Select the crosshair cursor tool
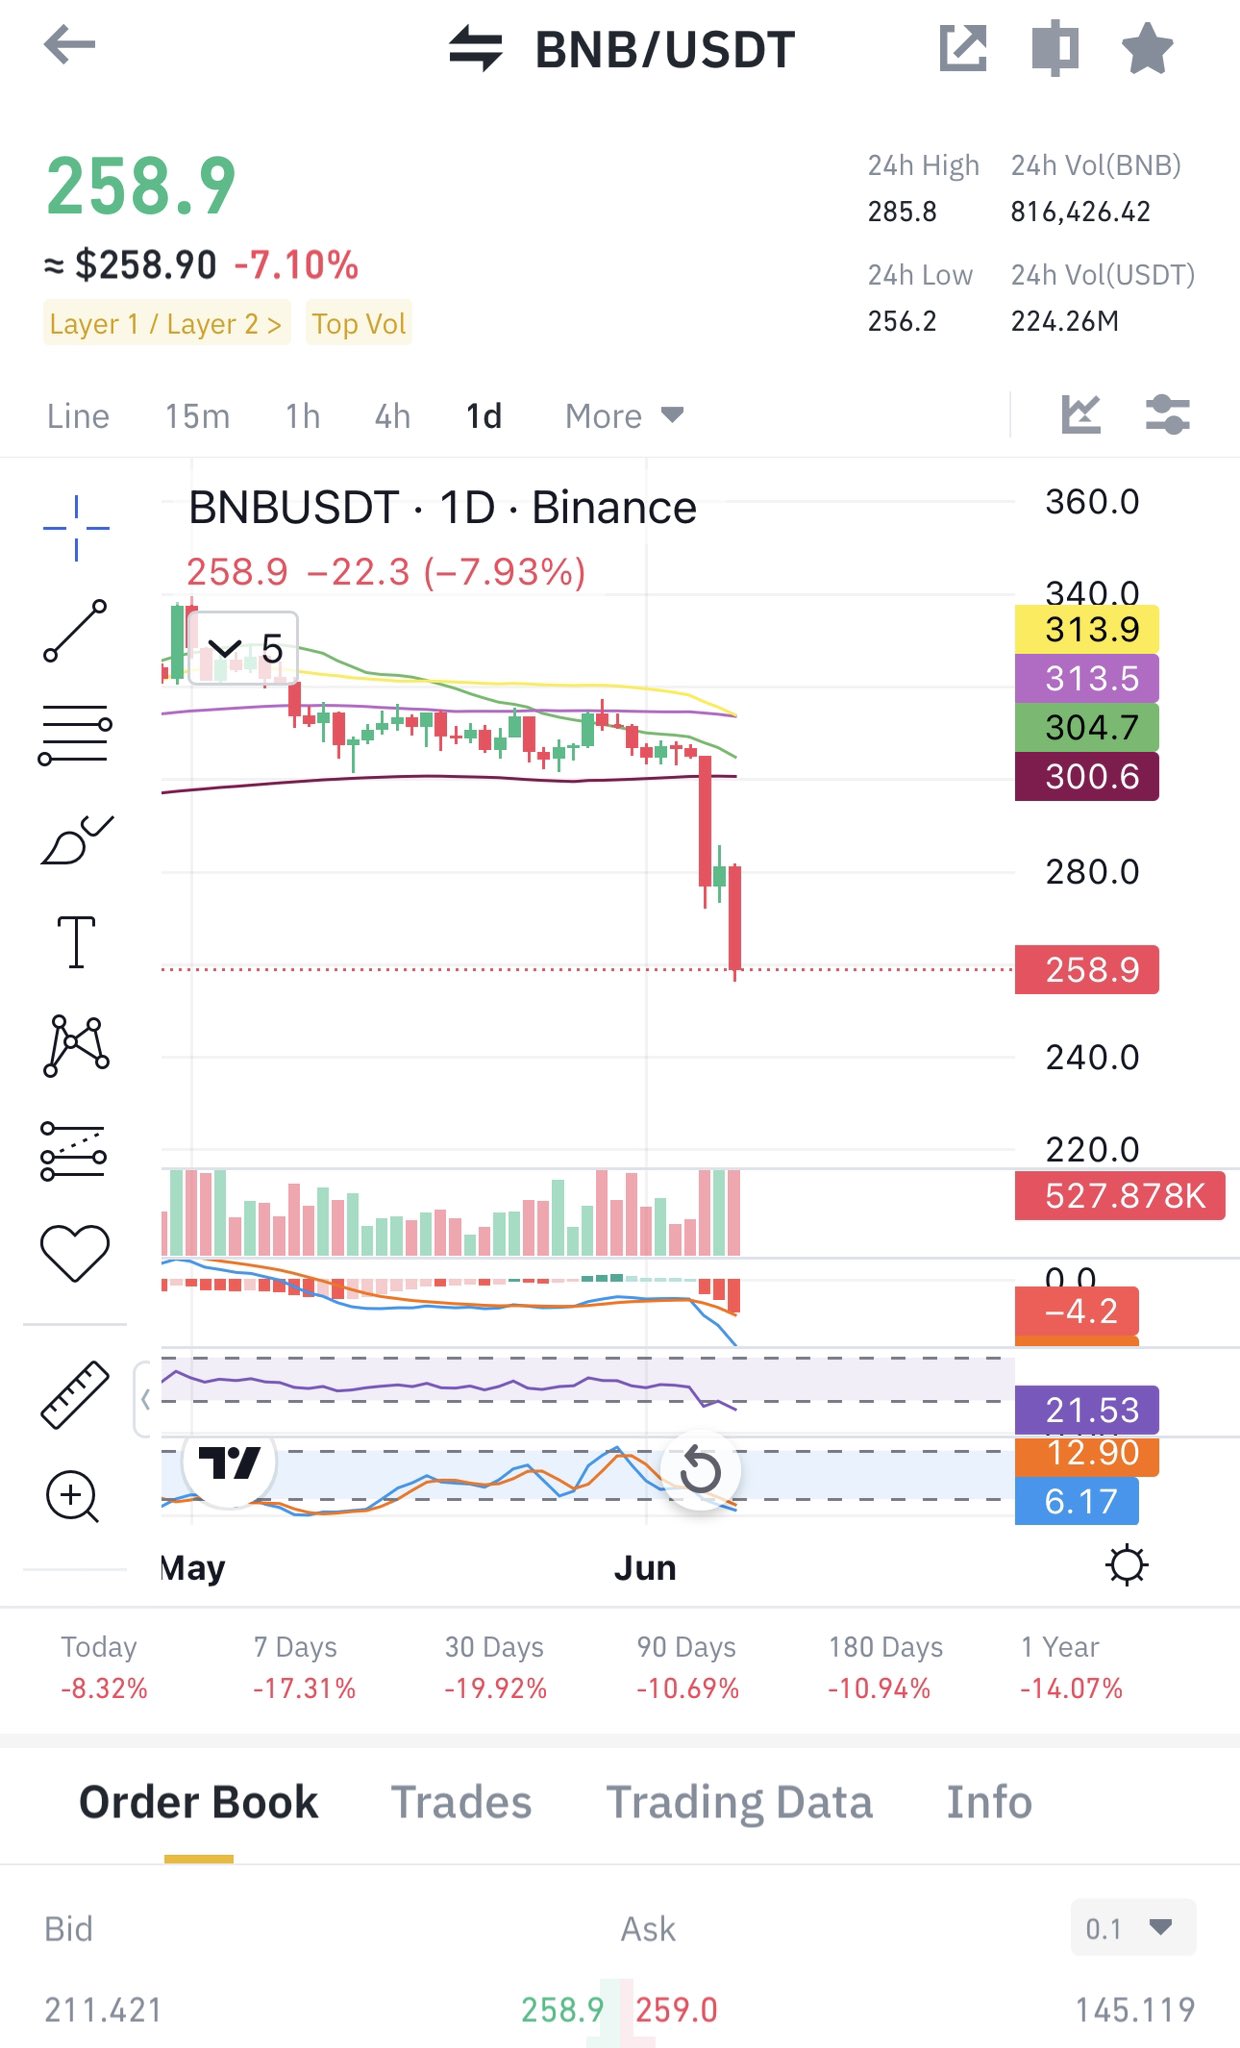This screenshot has width=1240, height=2048. coord(76,527)
